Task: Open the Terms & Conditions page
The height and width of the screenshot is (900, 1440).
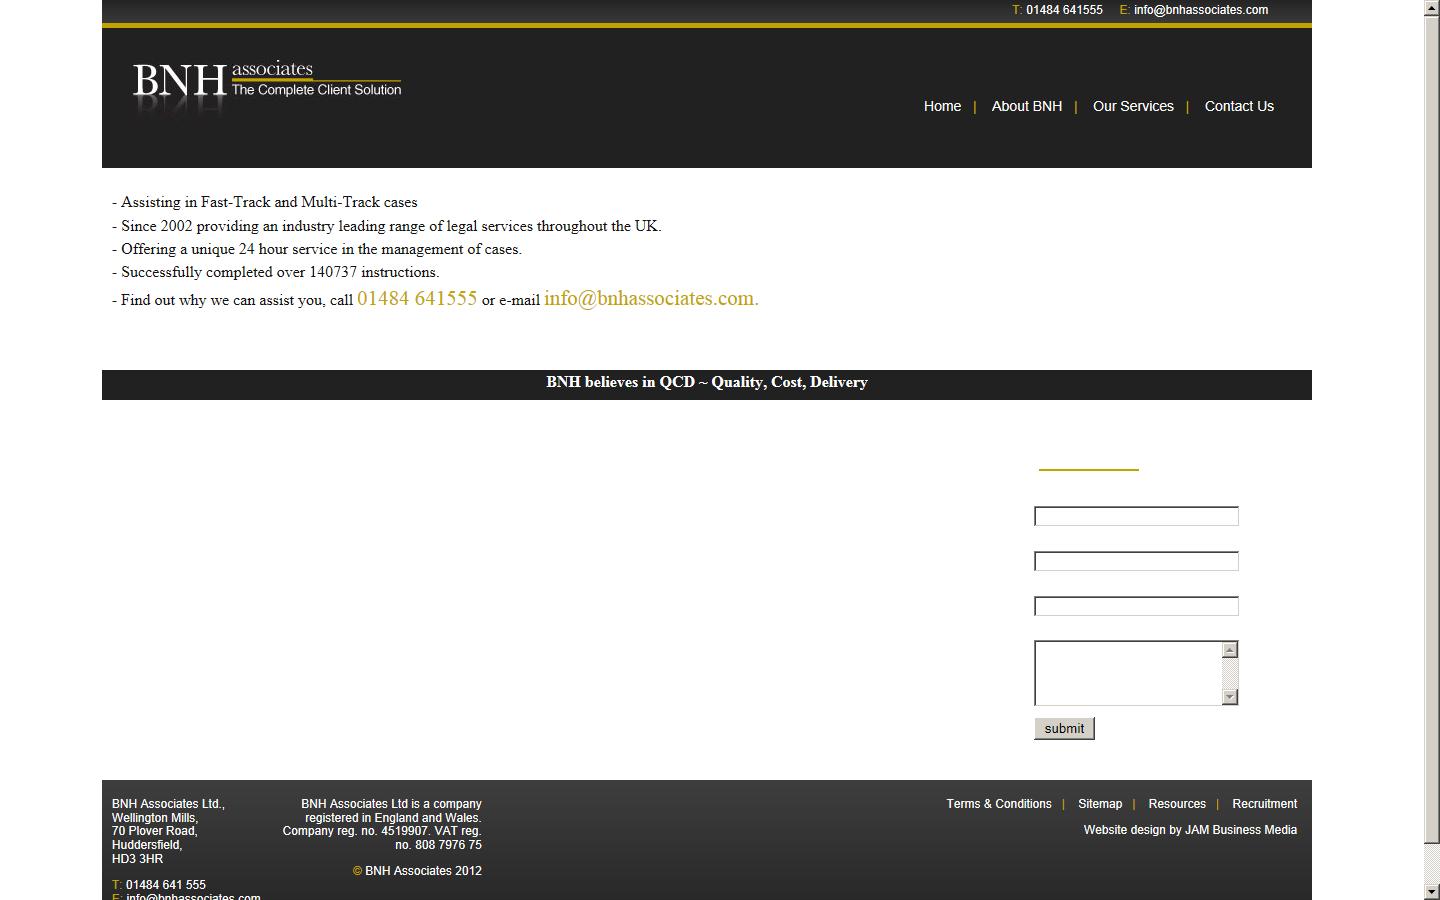Action: point(998,804)
